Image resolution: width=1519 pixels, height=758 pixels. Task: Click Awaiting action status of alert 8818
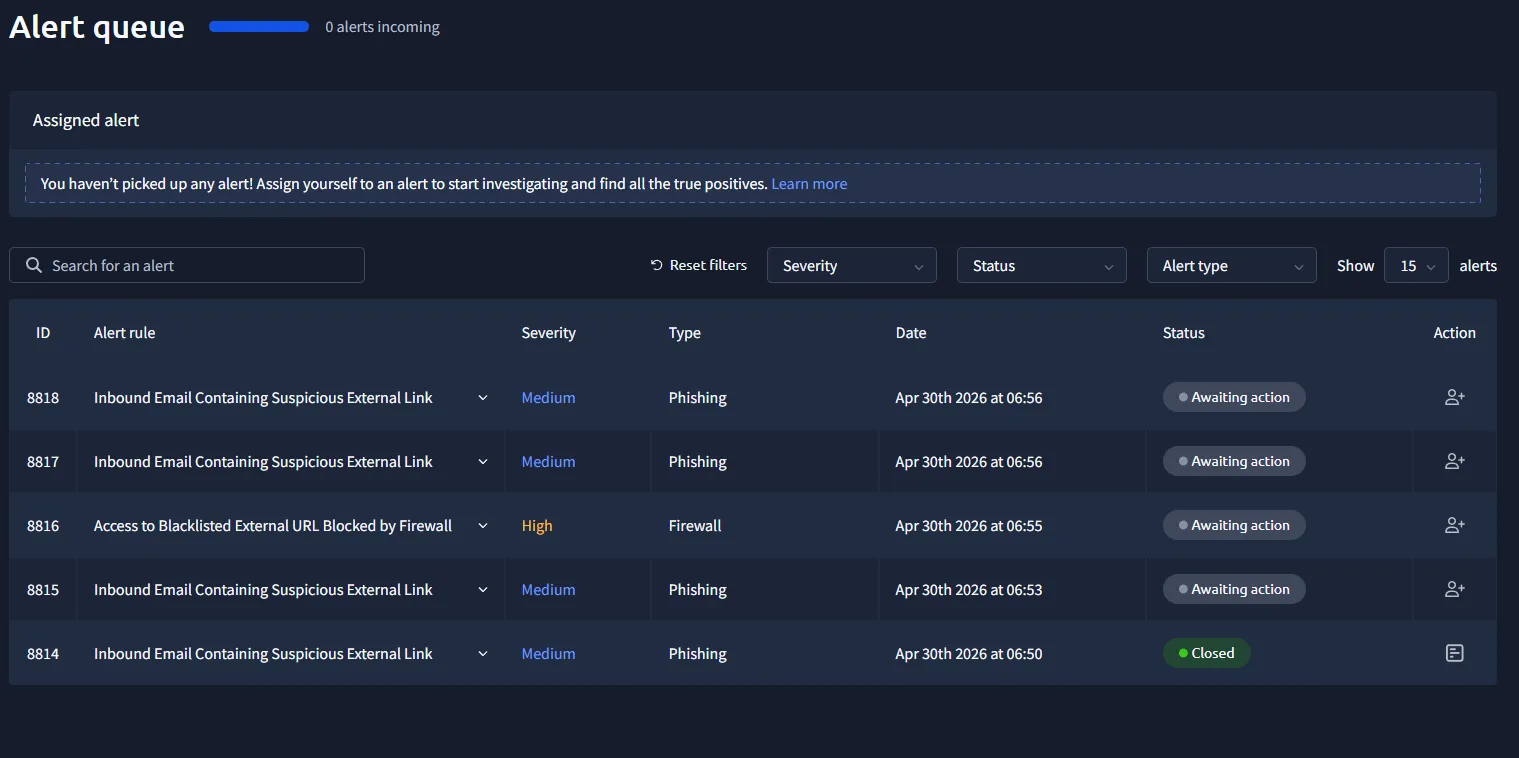pos(1234,397)
